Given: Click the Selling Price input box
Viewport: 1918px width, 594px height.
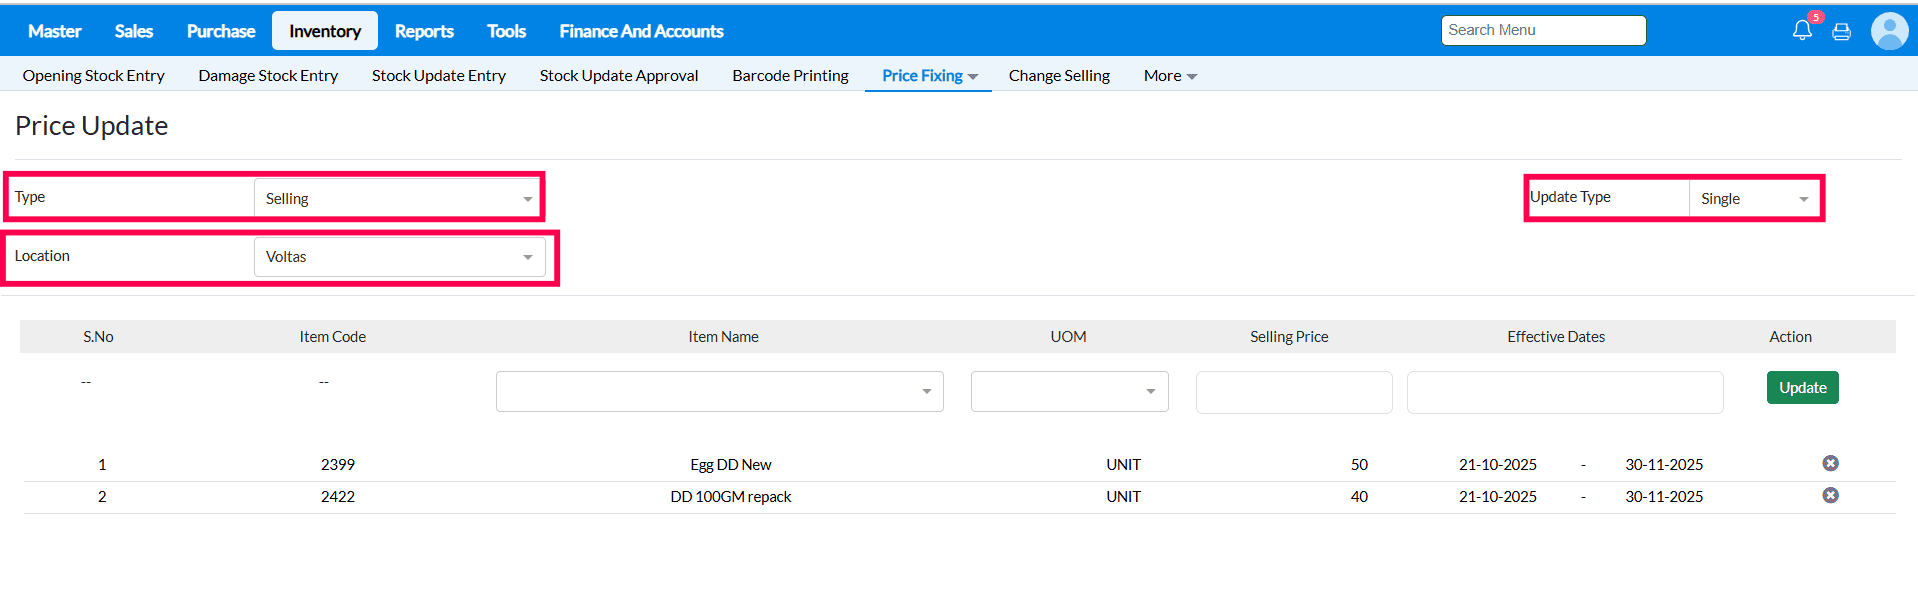Looking at the screenshot, I should point(1293,392).
